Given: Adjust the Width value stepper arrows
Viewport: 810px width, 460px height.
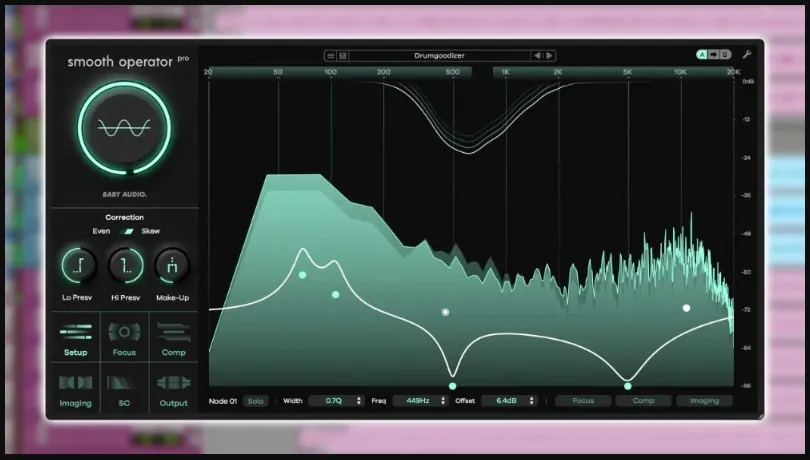Looking at the screenshot, I should 359,401.
